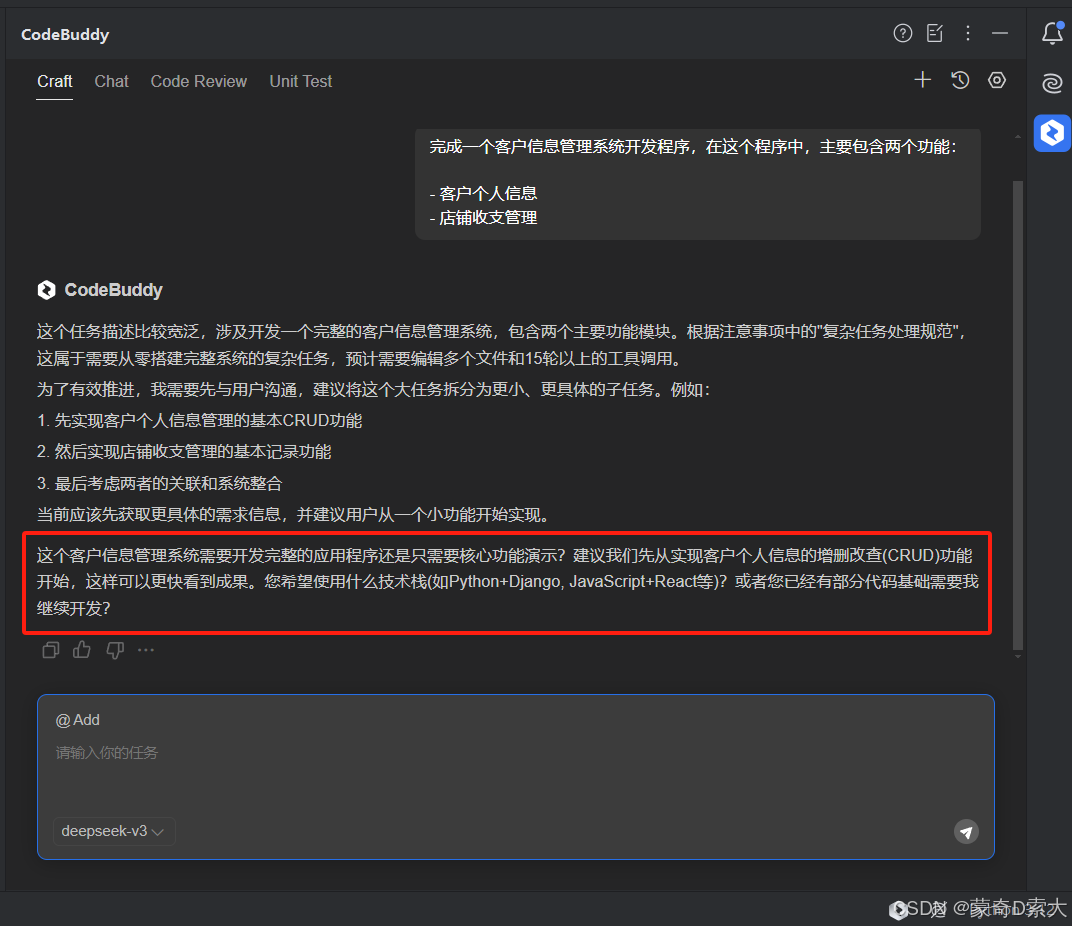Click the line '- 店铺收支管理'
The height and width of the screenshot is (926, 1072).
[x=483, y=218]
